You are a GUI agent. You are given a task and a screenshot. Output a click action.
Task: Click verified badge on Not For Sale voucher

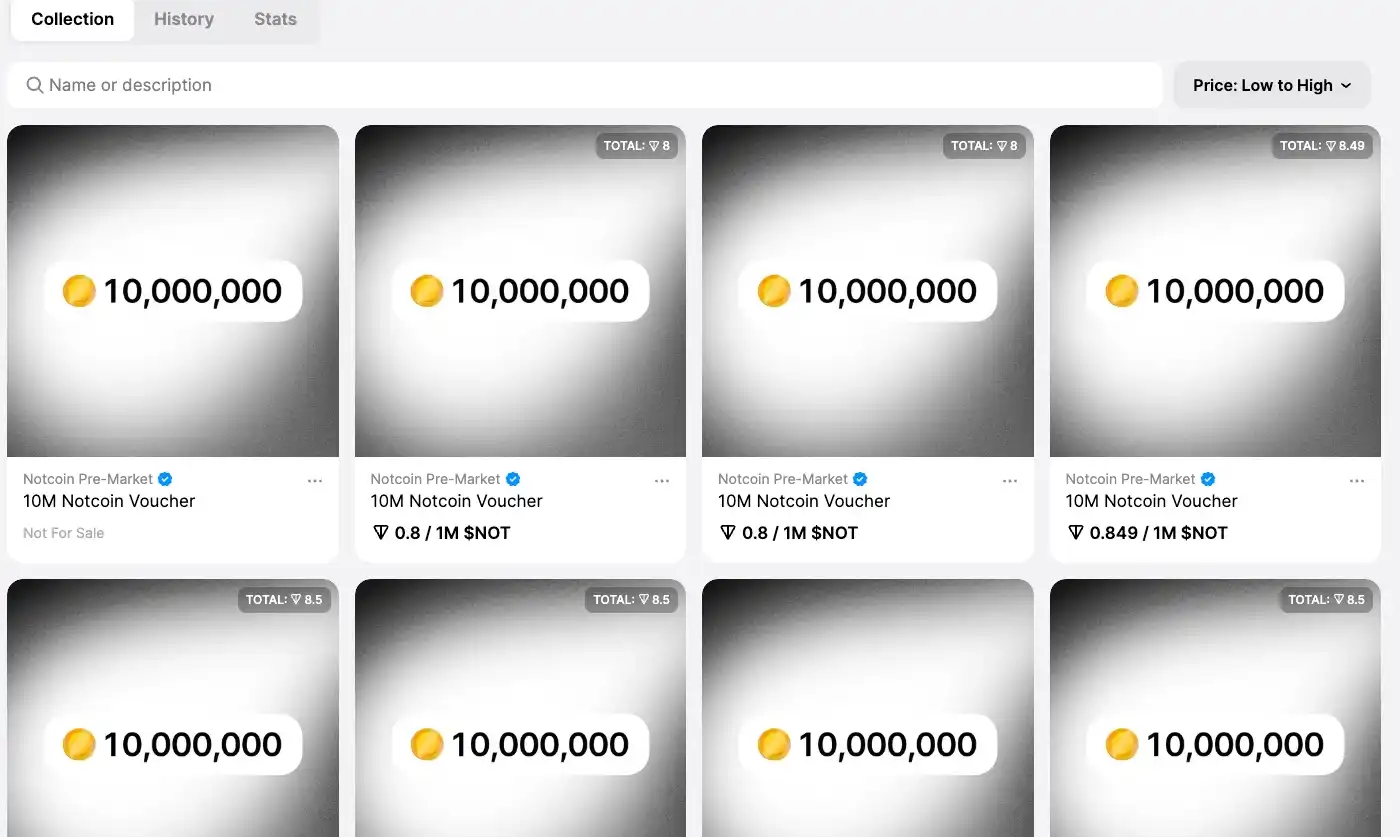165,479
